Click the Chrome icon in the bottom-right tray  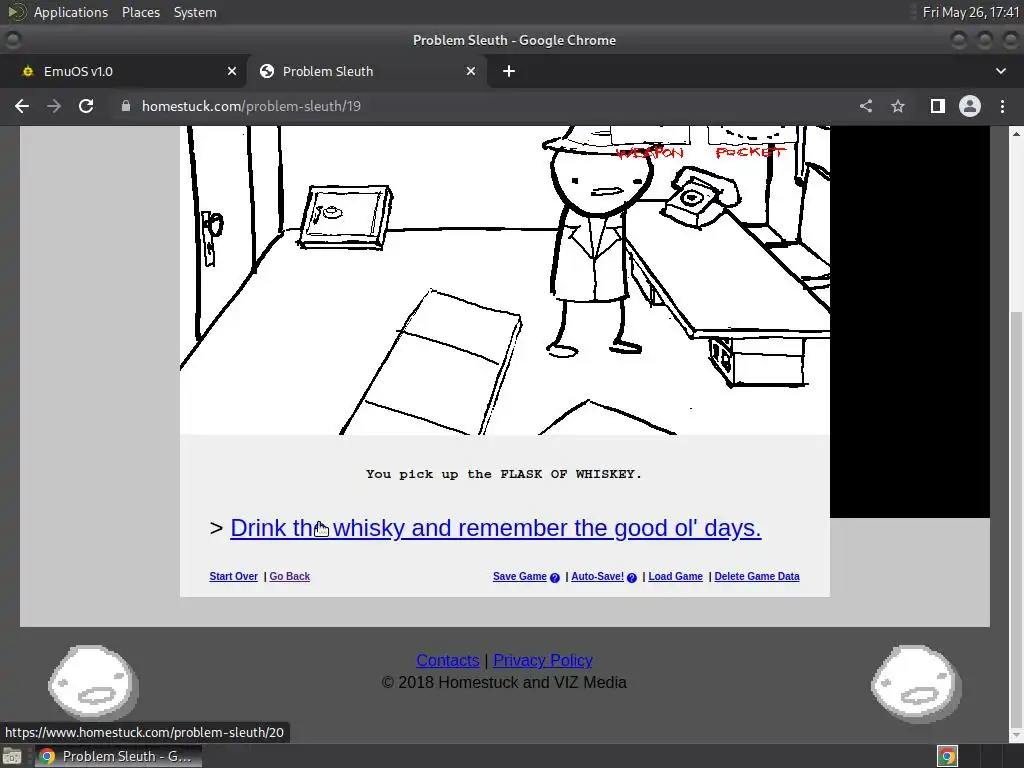[947, 756]
